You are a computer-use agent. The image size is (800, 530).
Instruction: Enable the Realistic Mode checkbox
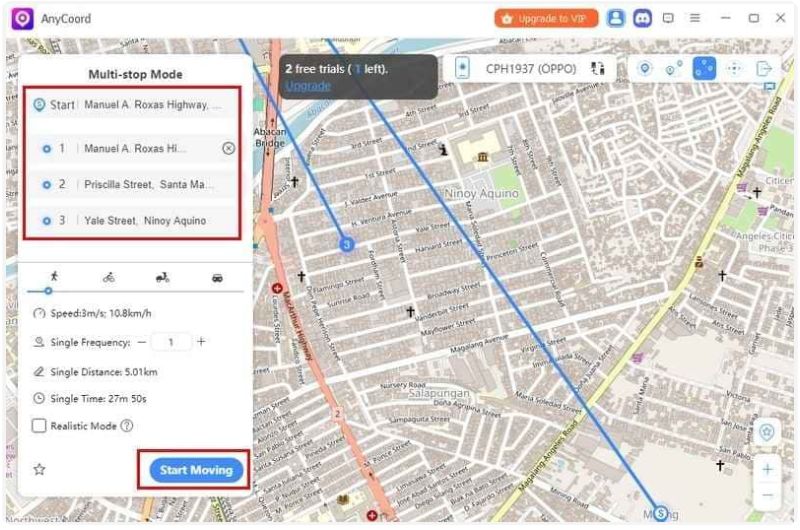[x=39, y=425]
